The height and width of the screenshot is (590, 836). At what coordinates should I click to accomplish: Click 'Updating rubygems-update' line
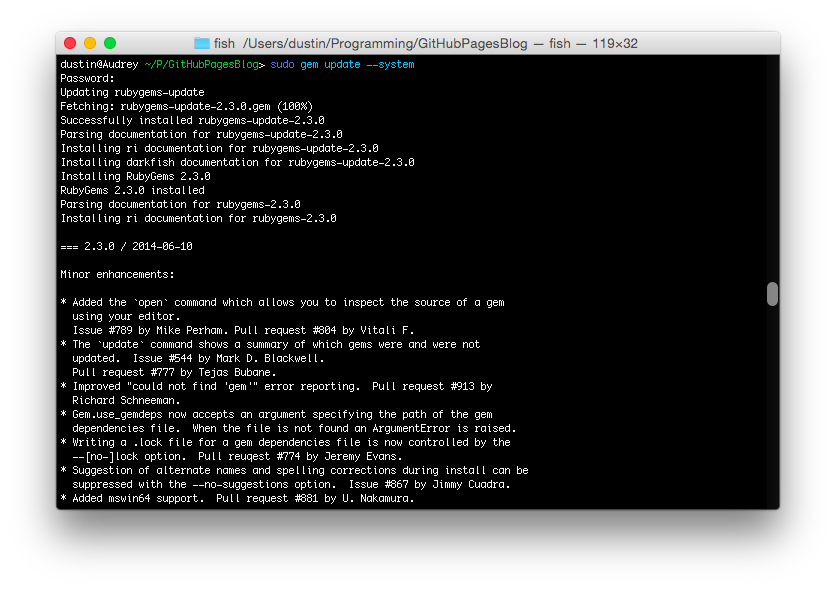coord(132,92)
